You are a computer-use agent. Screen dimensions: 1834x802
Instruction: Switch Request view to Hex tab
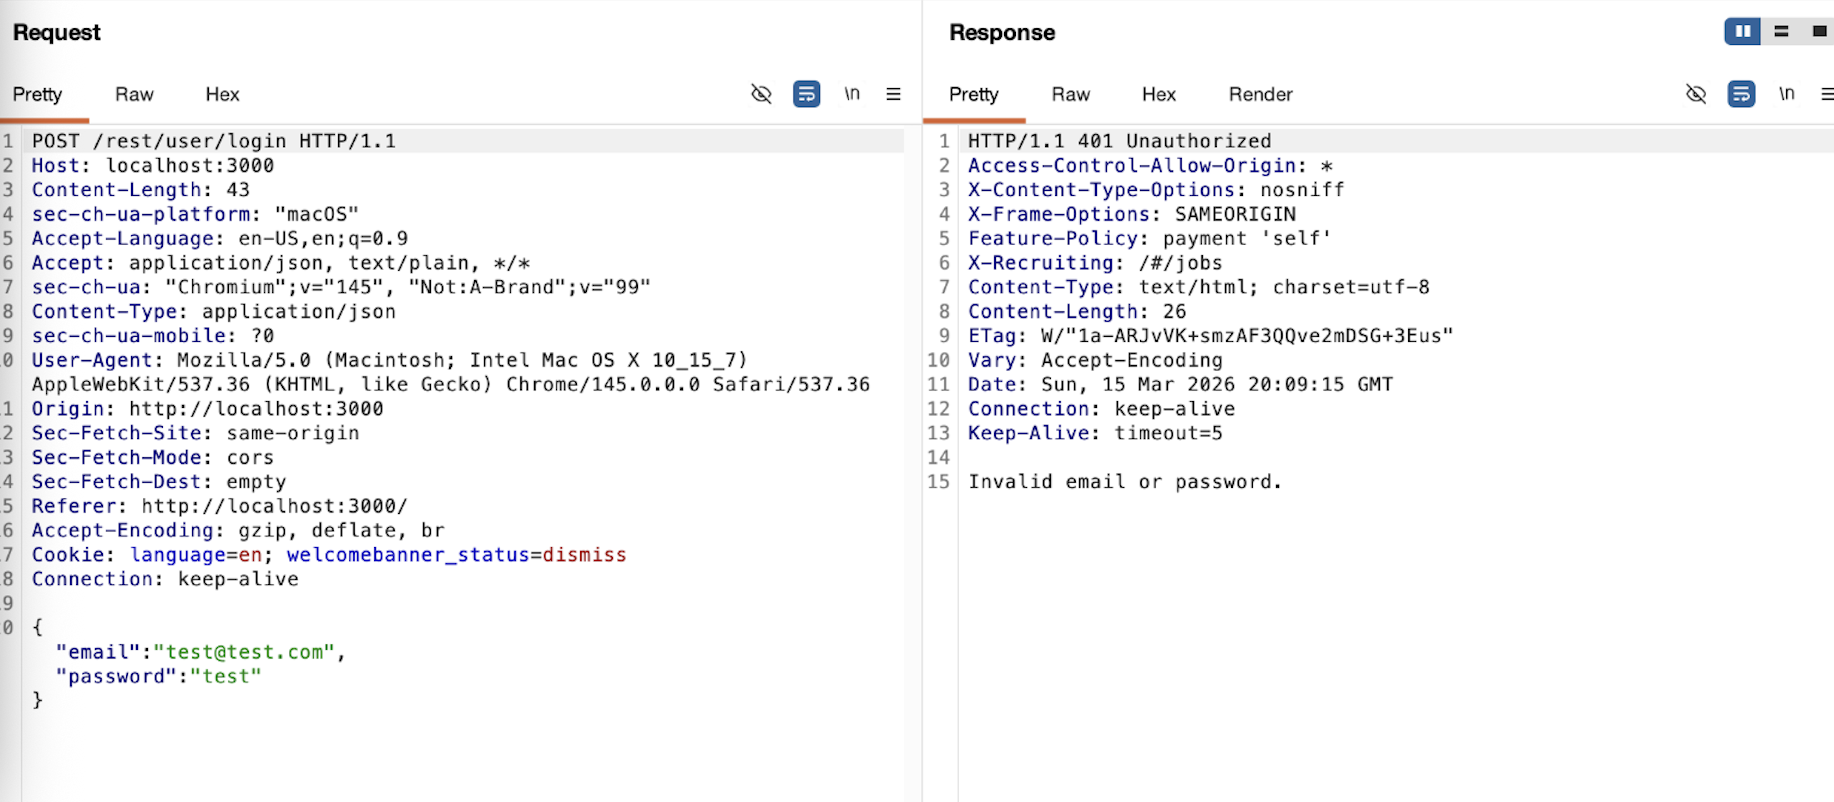(x=222, y=94)
